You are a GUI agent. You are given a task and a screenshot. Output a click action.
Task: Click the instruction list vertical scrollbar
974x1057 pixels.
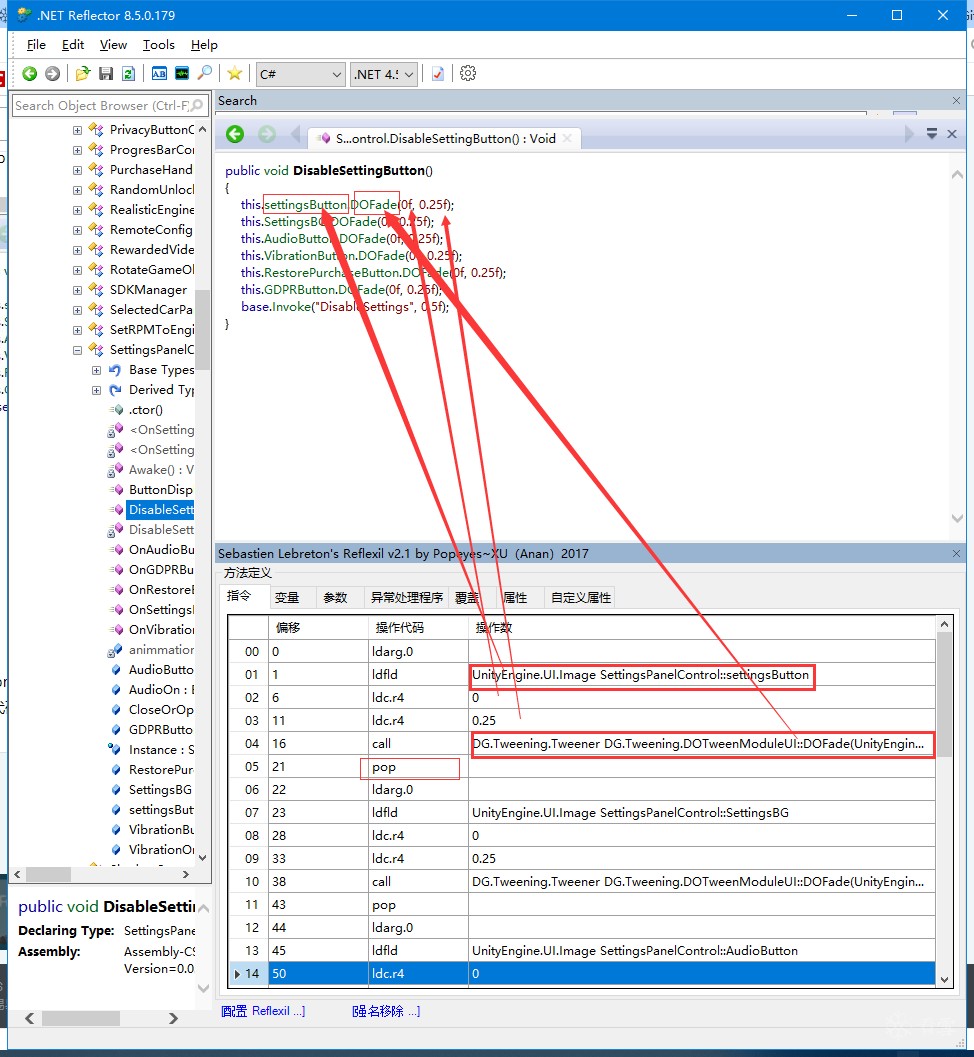coord(944,802)
